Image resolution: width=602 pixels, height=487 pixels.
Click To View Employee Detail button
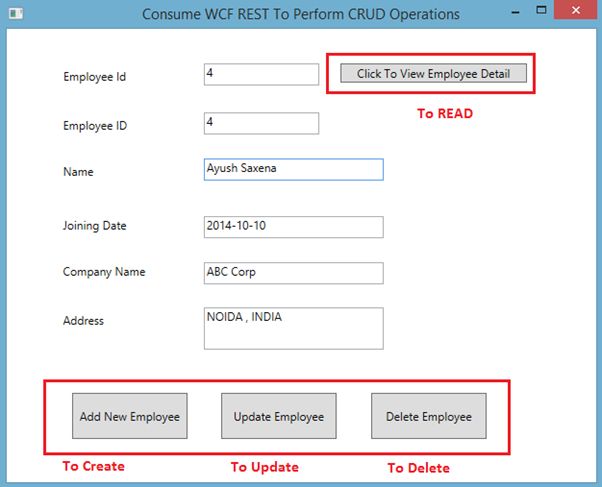pos(433,73)
